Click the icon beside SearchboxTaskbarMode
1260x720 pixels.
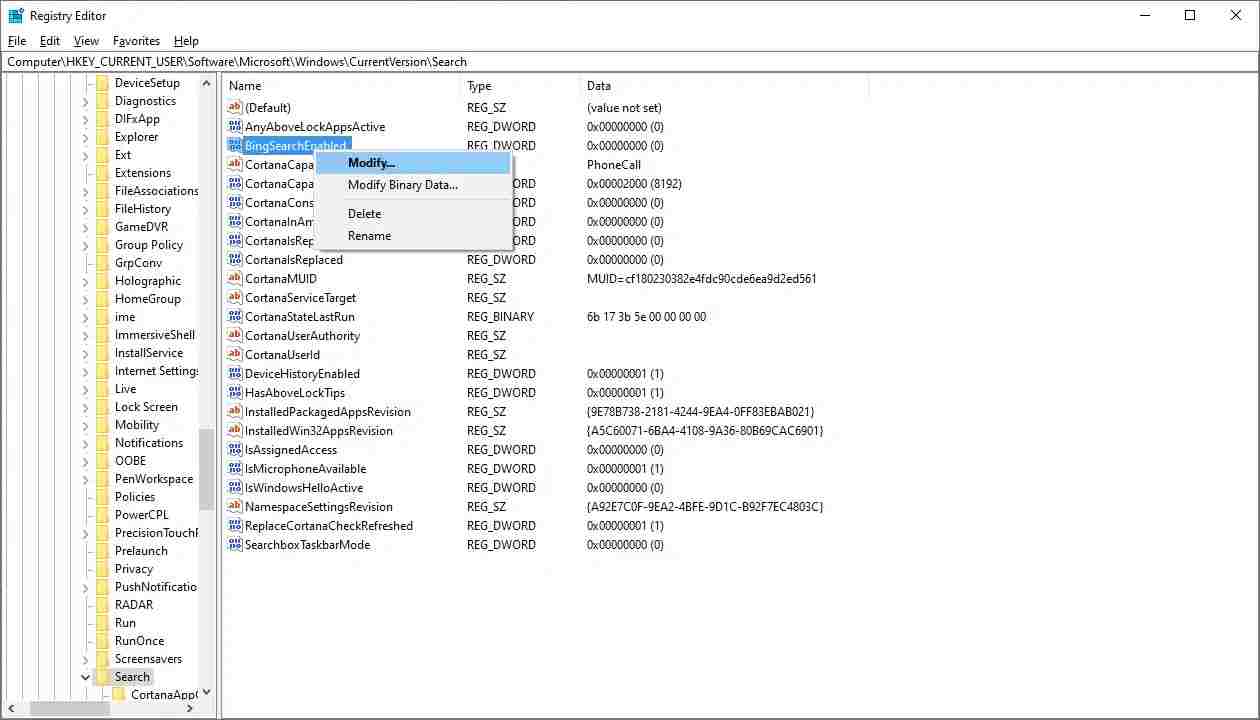coord(236,544)
